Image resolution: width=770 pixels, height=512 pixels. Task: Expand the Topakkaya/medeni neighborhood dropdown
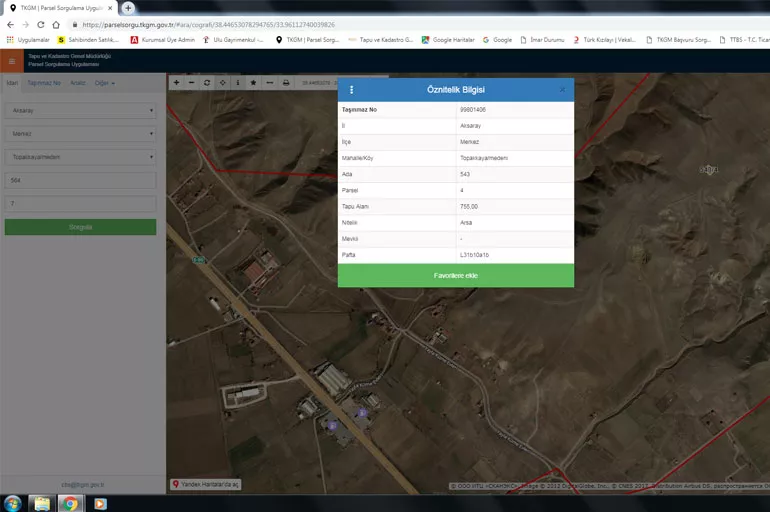(x=80, y=157)
